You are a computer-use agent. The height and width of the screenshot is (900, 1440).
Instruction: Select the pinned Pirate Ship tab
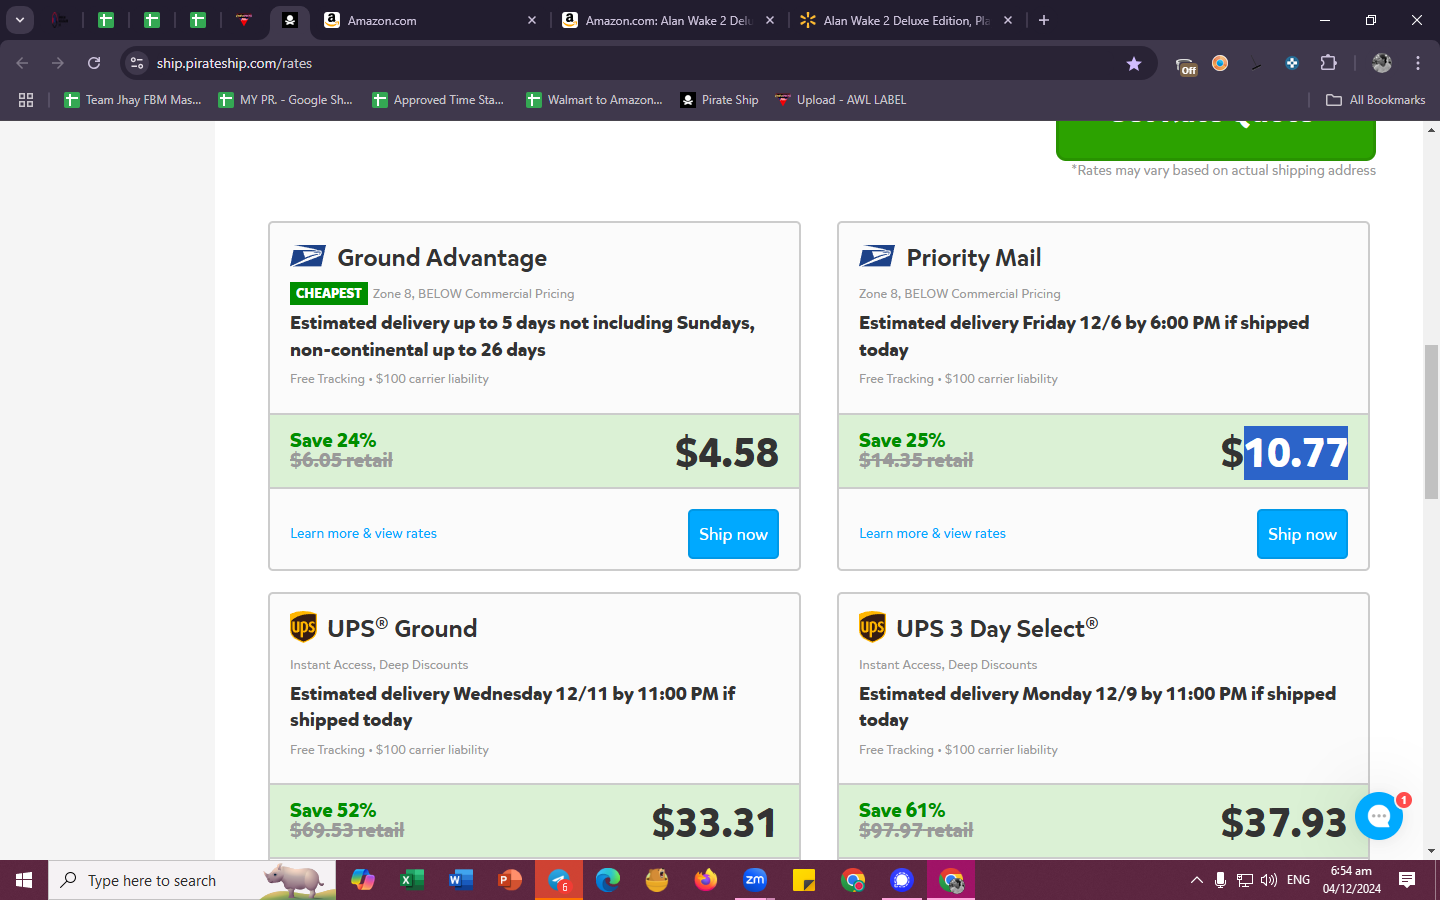pos(289,20)
